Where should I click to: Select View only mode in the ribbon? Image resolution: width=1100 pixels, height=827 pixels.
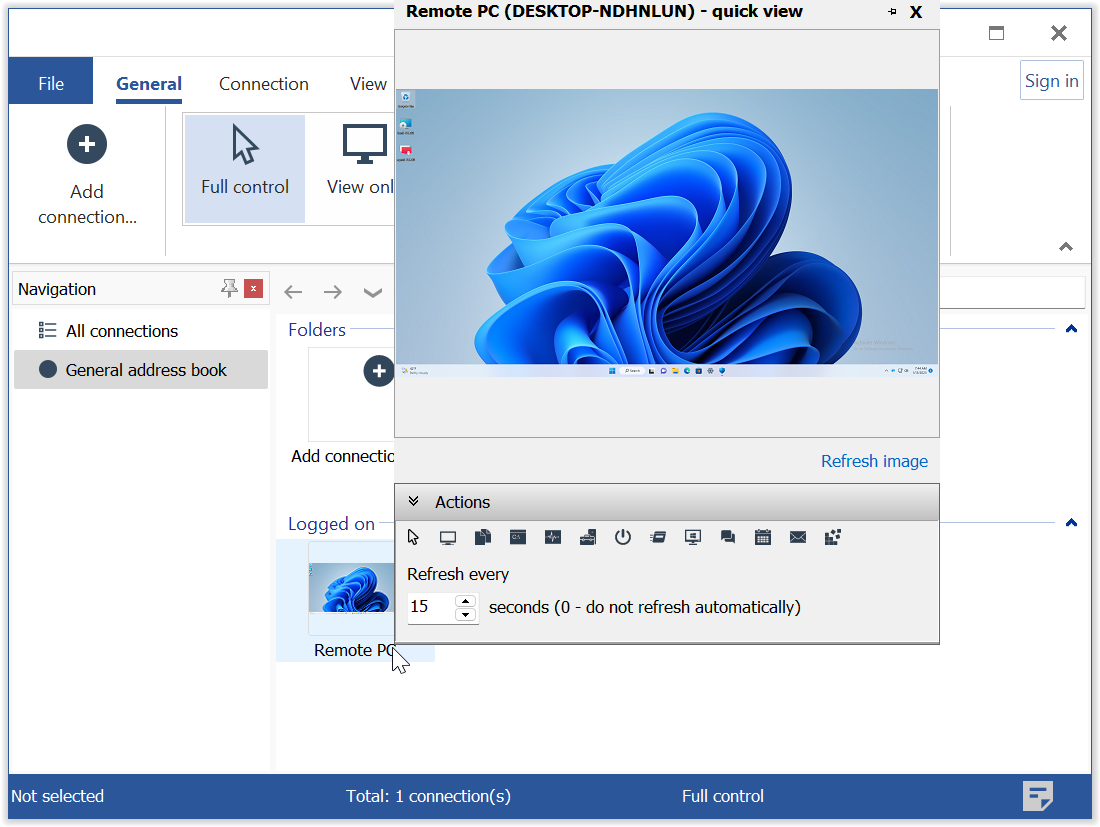coord(360,168)
